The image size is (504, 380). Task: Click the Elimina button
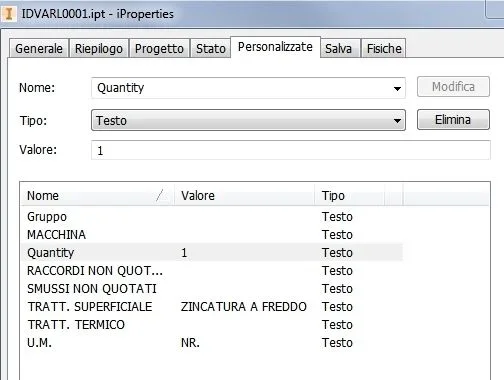(453, 120)
